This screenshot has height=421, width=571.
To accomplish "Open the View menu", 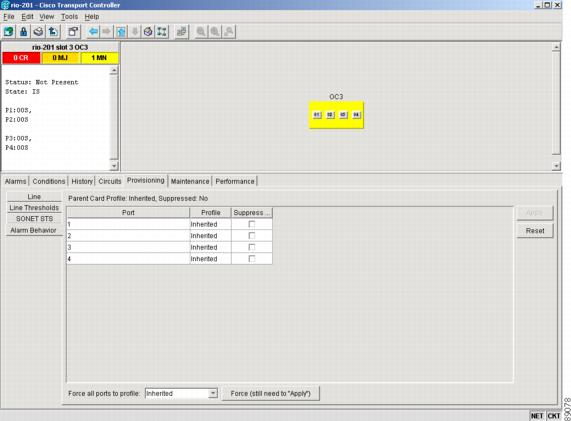I will click(x=47, y=17).
